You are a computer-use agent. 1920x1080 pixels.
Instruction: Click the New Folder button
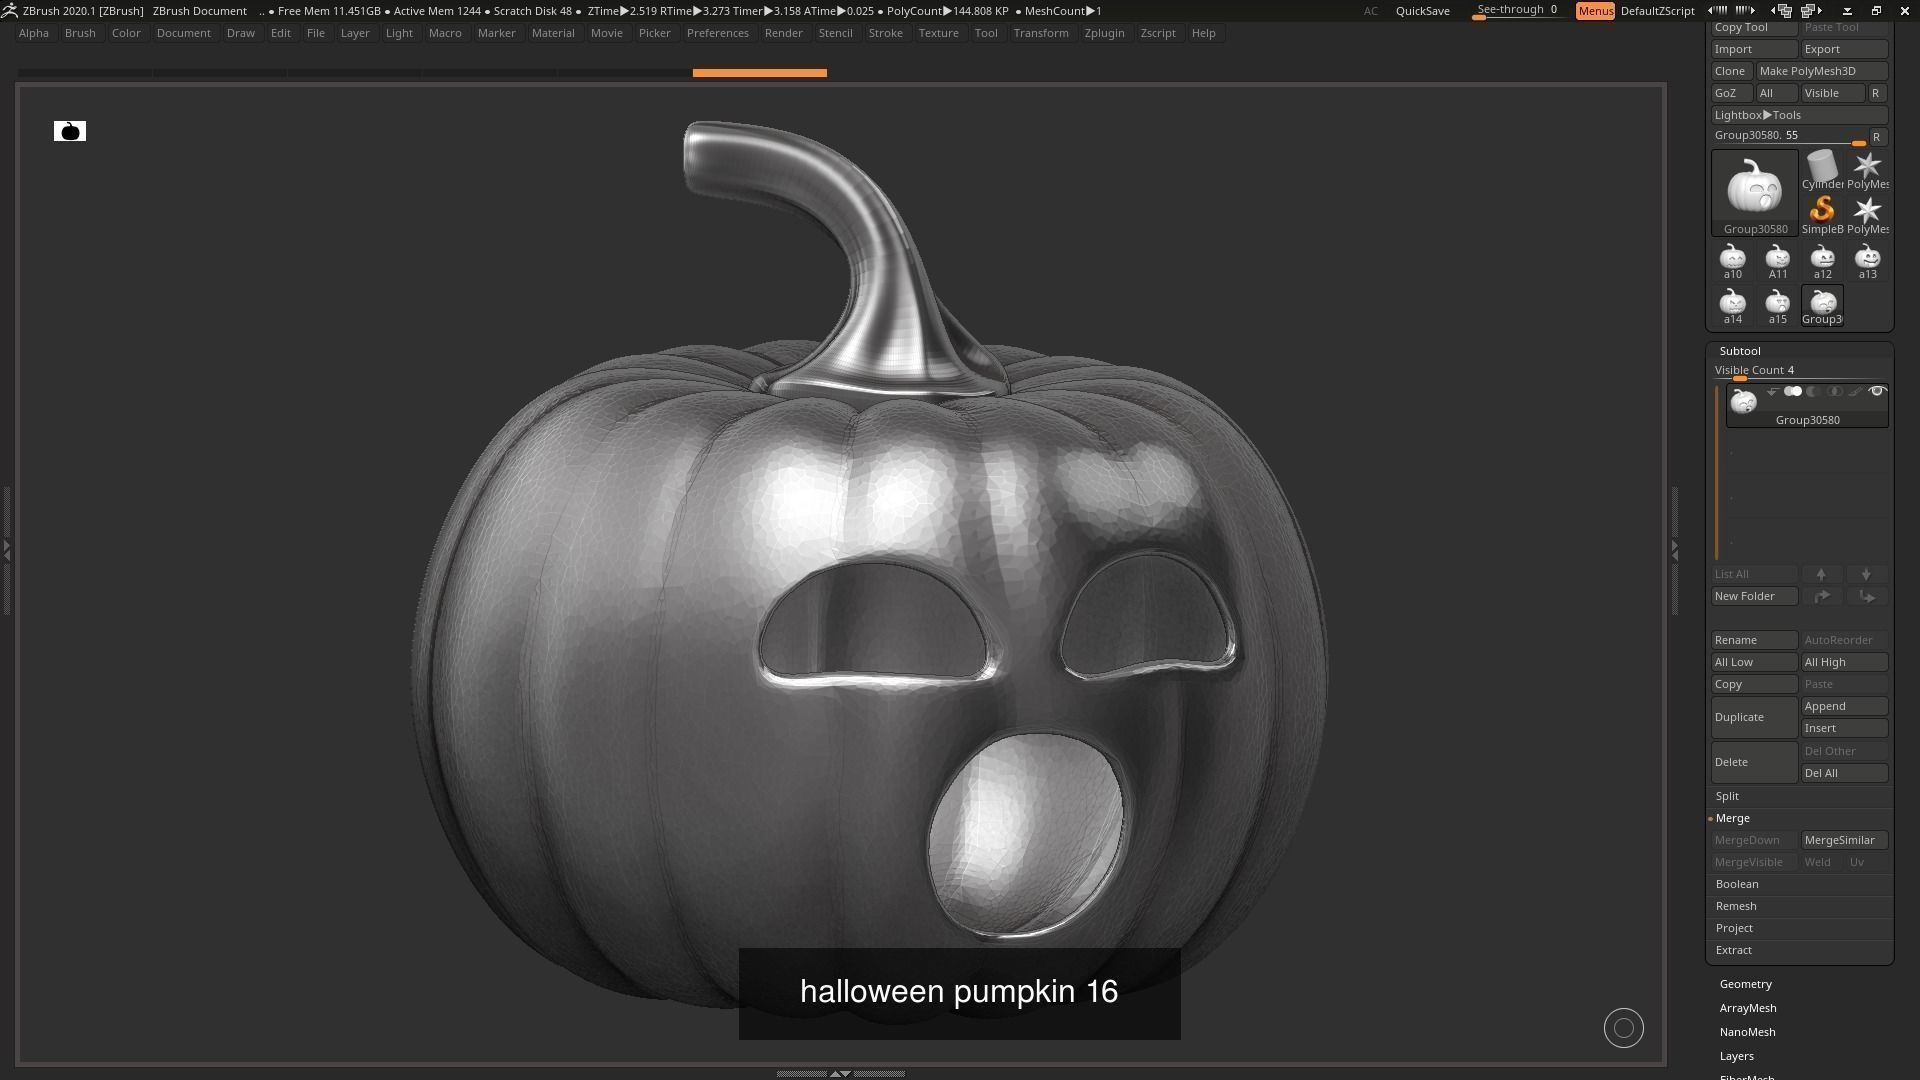click(x=1754, y=596)
